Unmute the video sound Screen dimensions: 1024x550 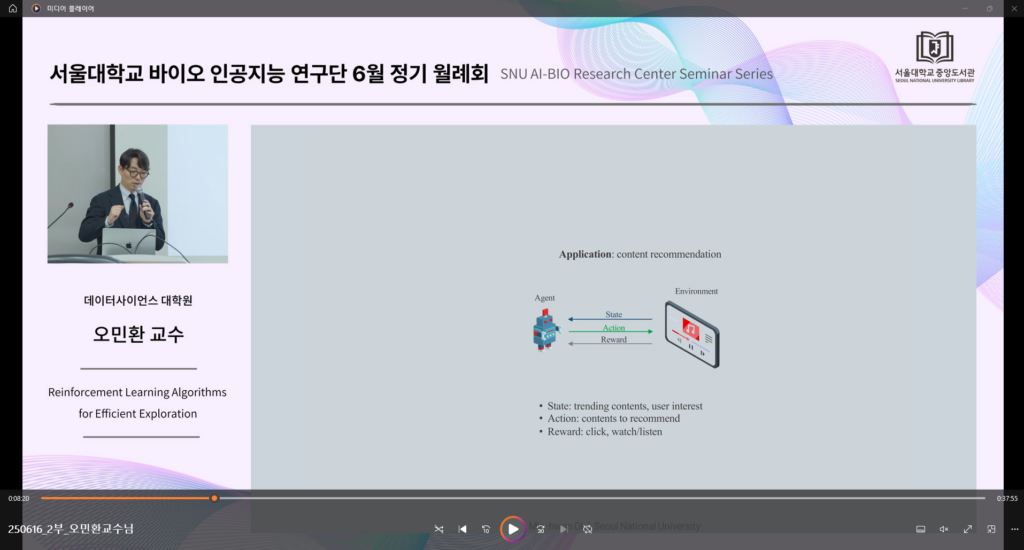click(944, 529)
